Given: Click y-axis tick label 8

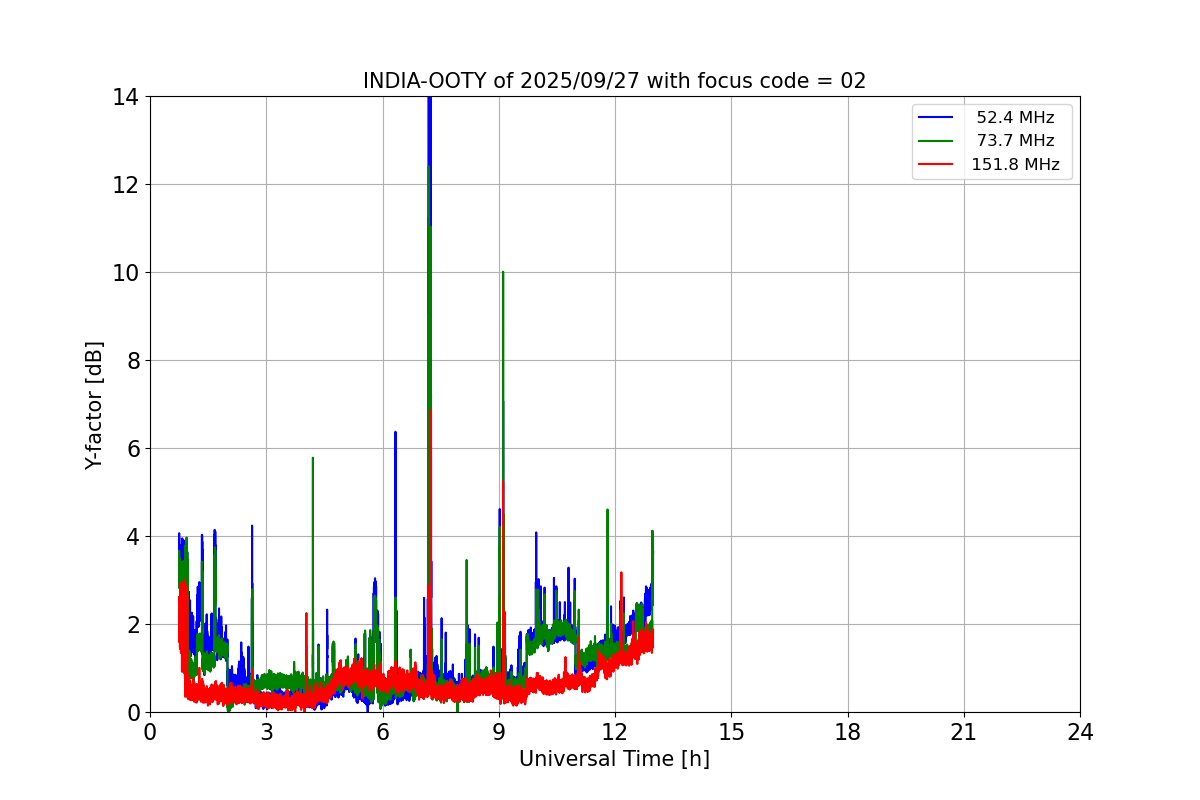Looking at the screenshot, I should point(131,361).
